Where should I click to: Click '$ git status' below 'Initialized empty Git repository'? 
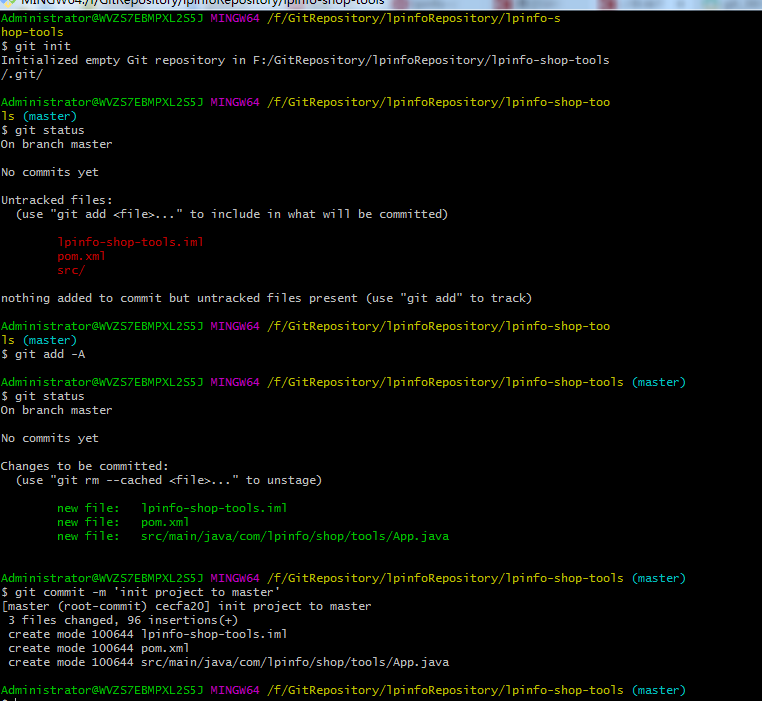click(43, 130)
